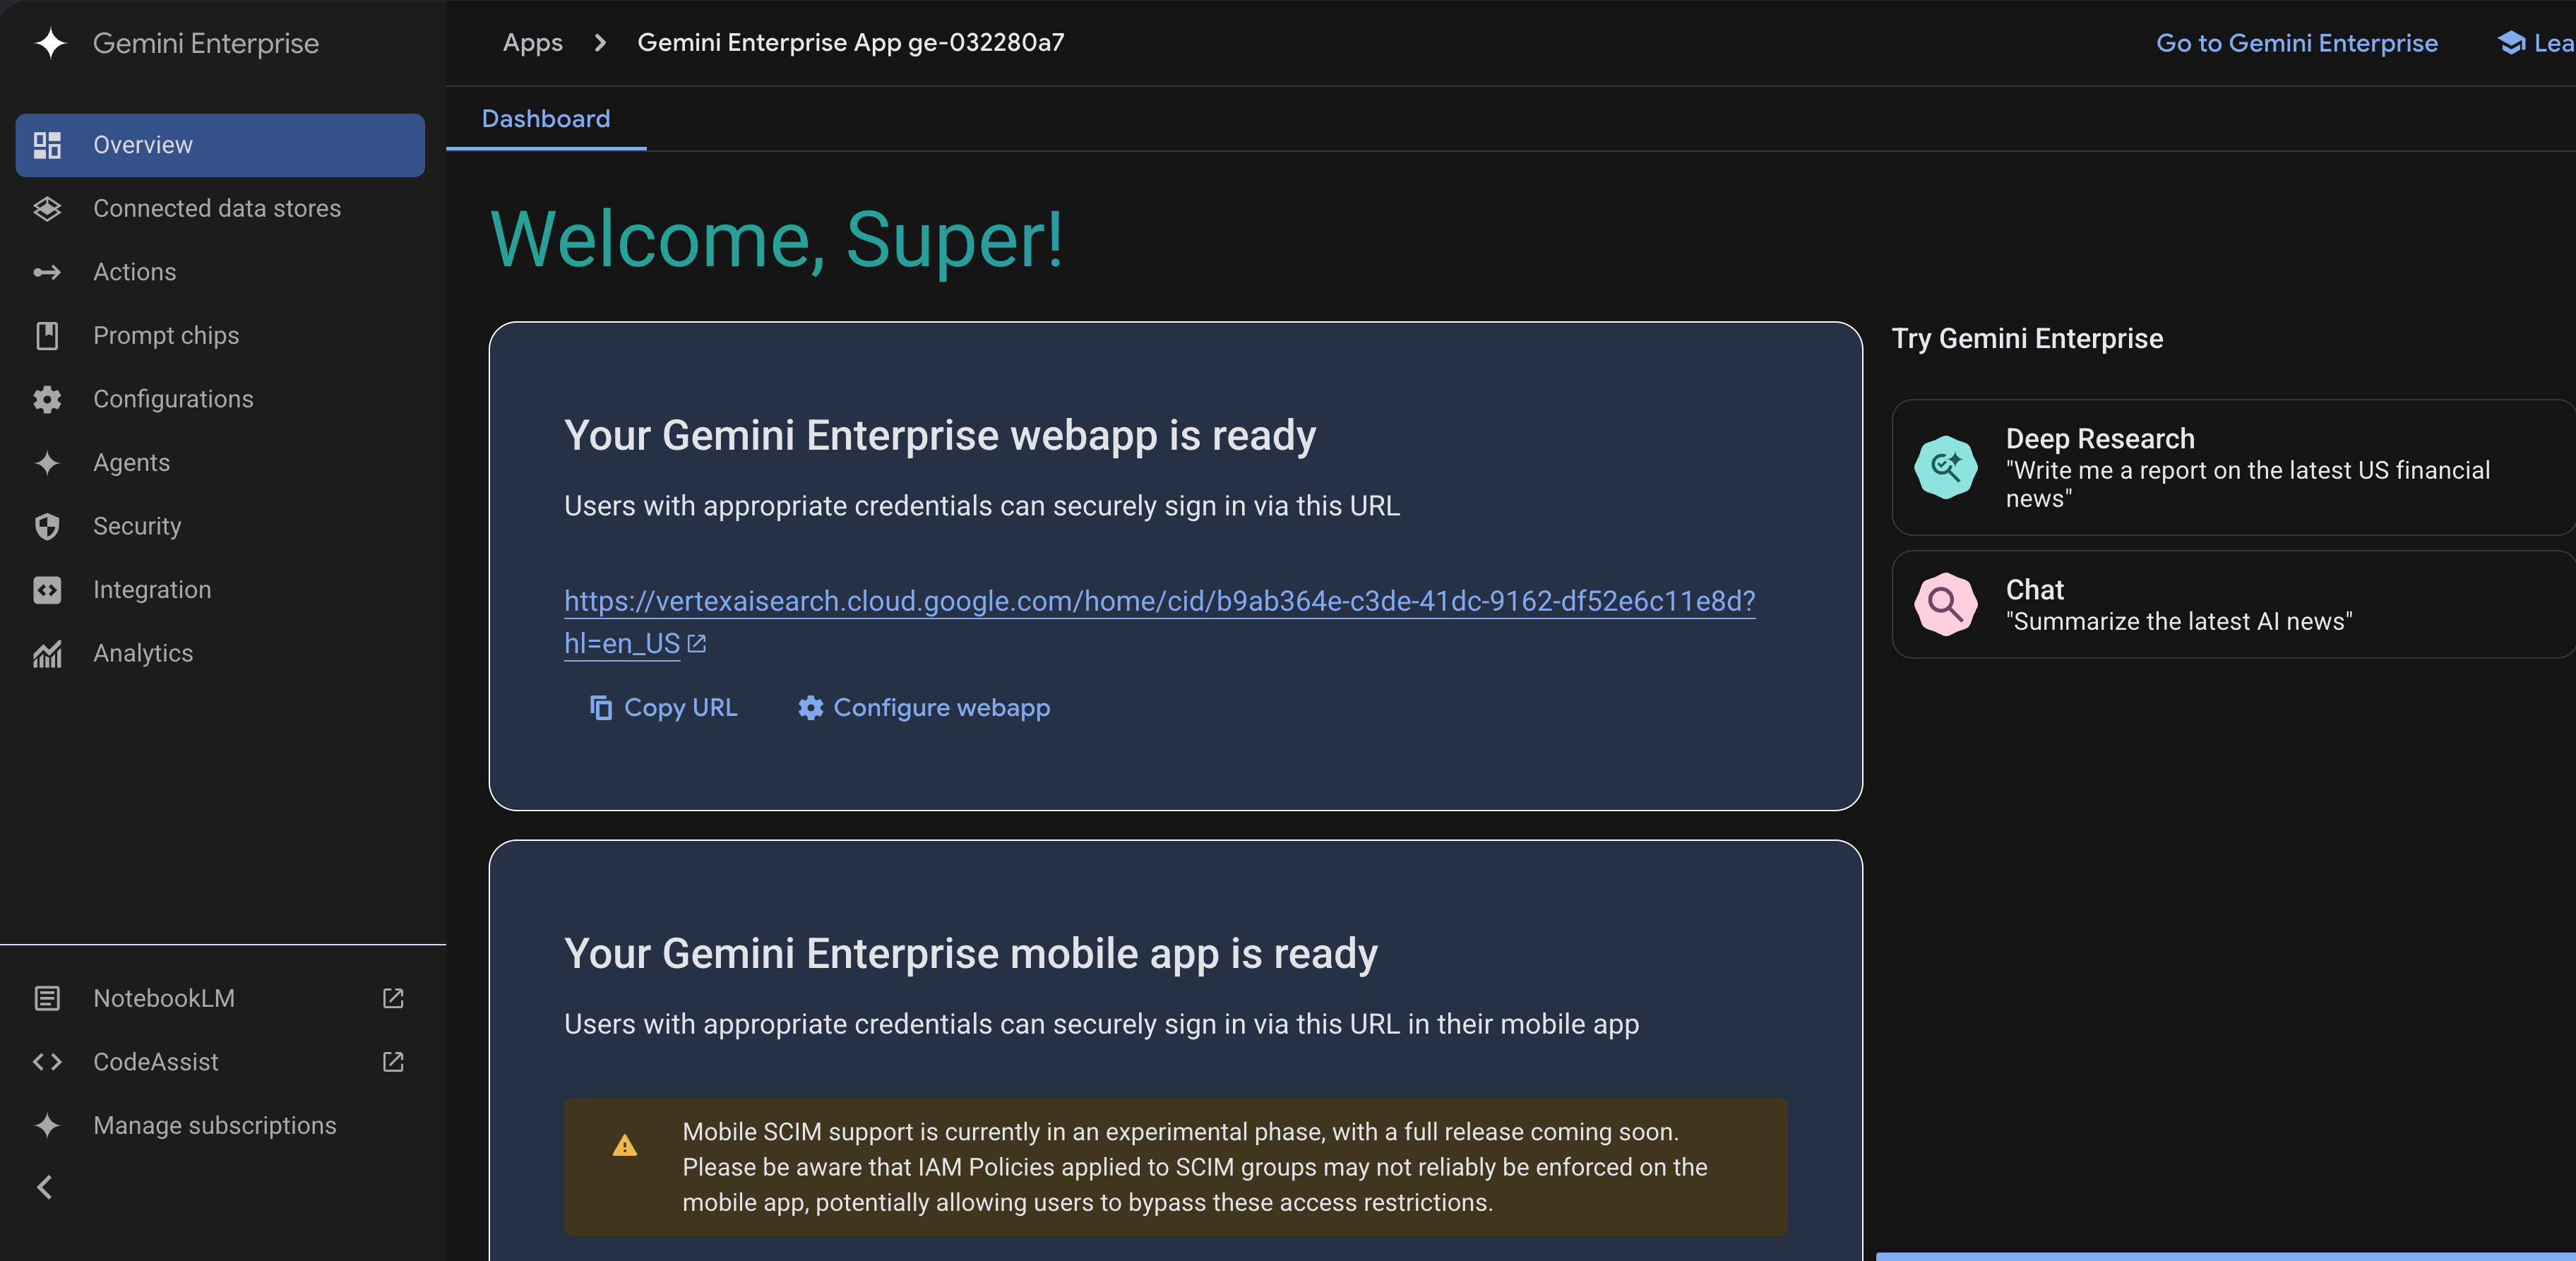Click the Welcome, Super! heading
This screenshot has width=2576, height=1261.
(777, 240)
